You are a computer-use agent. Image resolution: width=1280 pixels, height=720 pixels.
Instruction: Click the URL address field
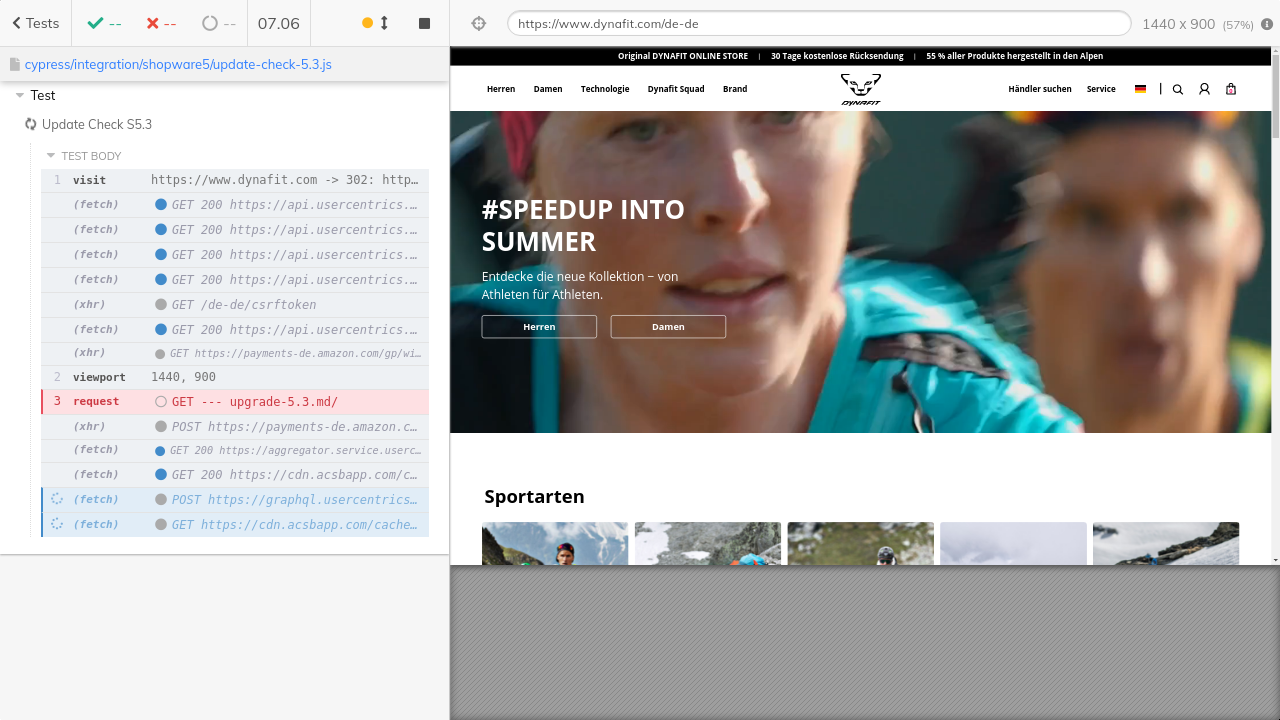818,24
